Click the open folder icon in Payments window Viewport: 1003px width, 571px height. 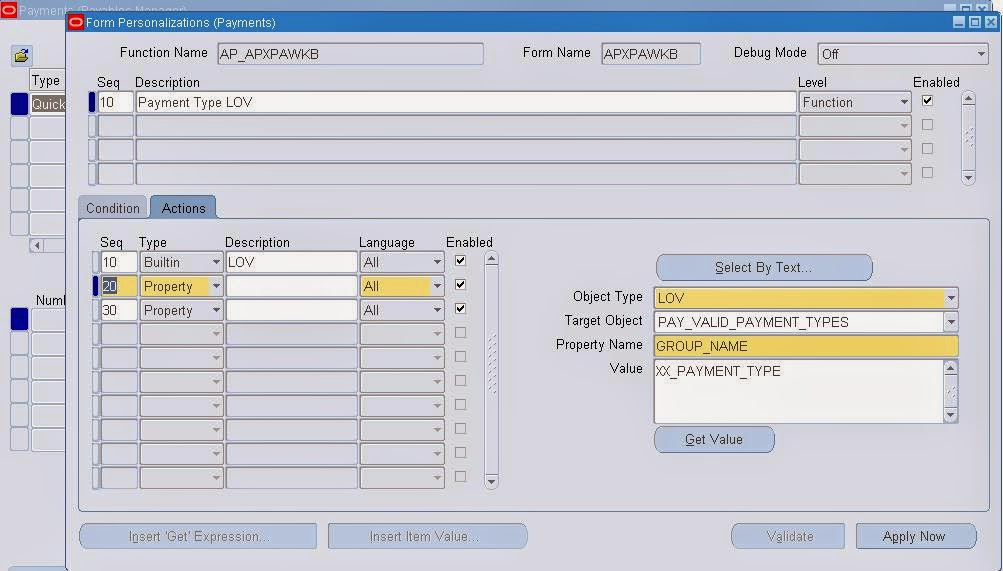pos(22,56)
